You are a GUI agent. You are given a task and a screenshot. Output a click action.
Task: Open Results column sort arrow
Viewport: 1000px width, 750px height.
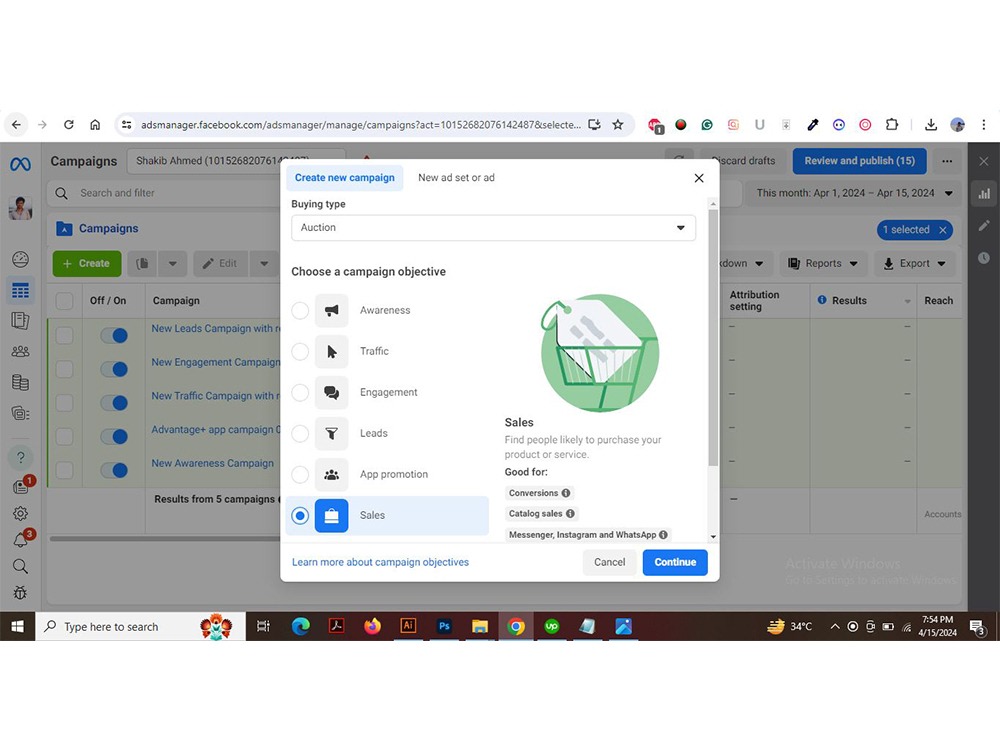pos(908,301)
